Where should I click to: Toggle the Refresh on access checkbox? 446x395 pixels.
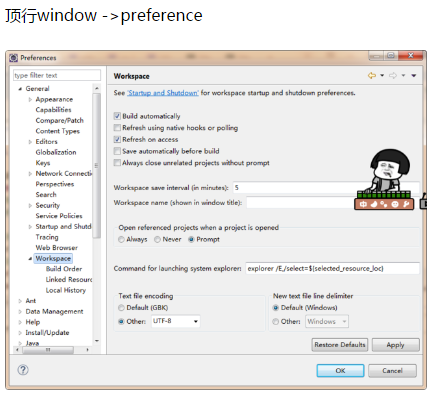point(117,139)
